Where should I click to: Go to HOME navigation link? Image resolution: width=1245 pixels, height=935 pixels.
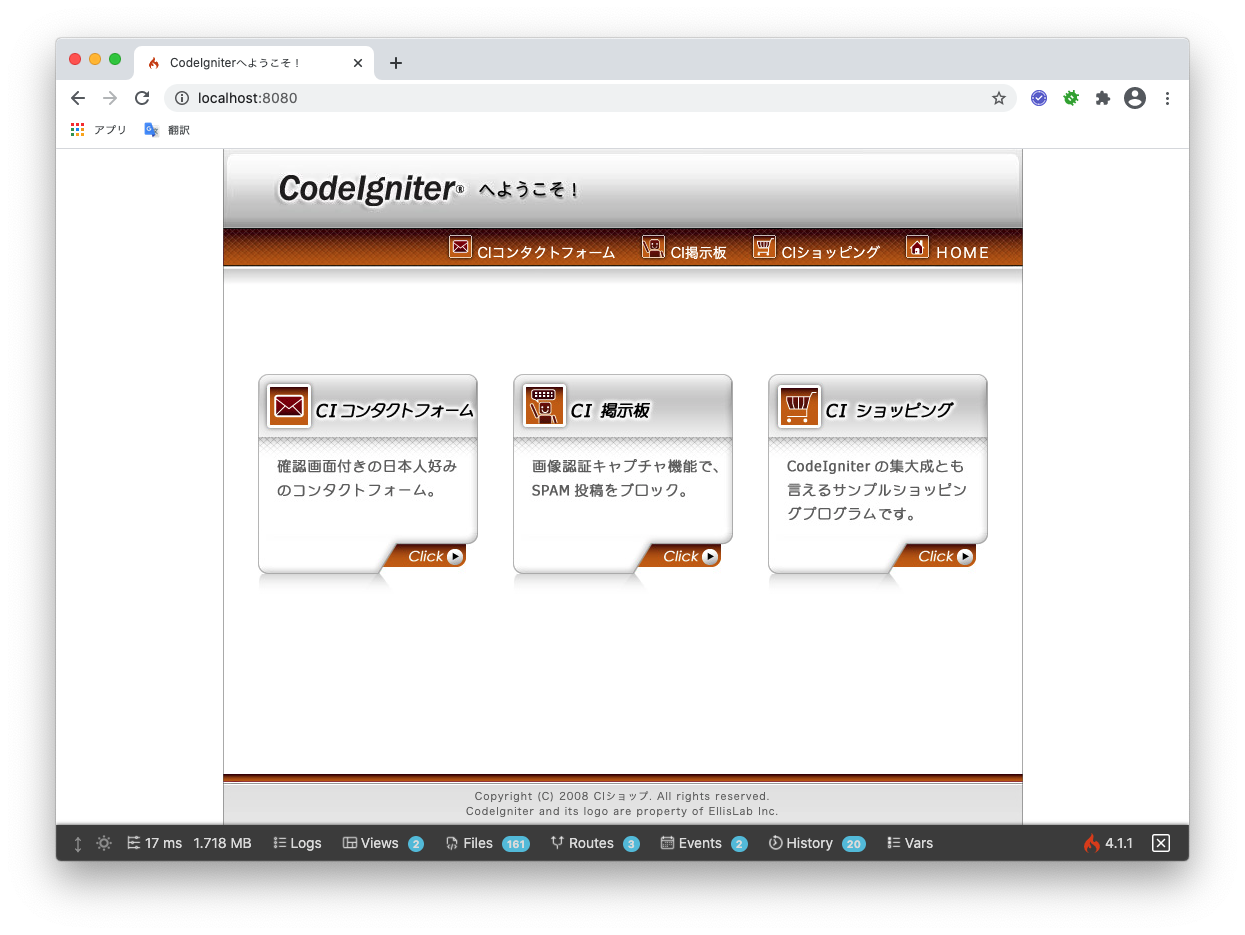(963, 253)
